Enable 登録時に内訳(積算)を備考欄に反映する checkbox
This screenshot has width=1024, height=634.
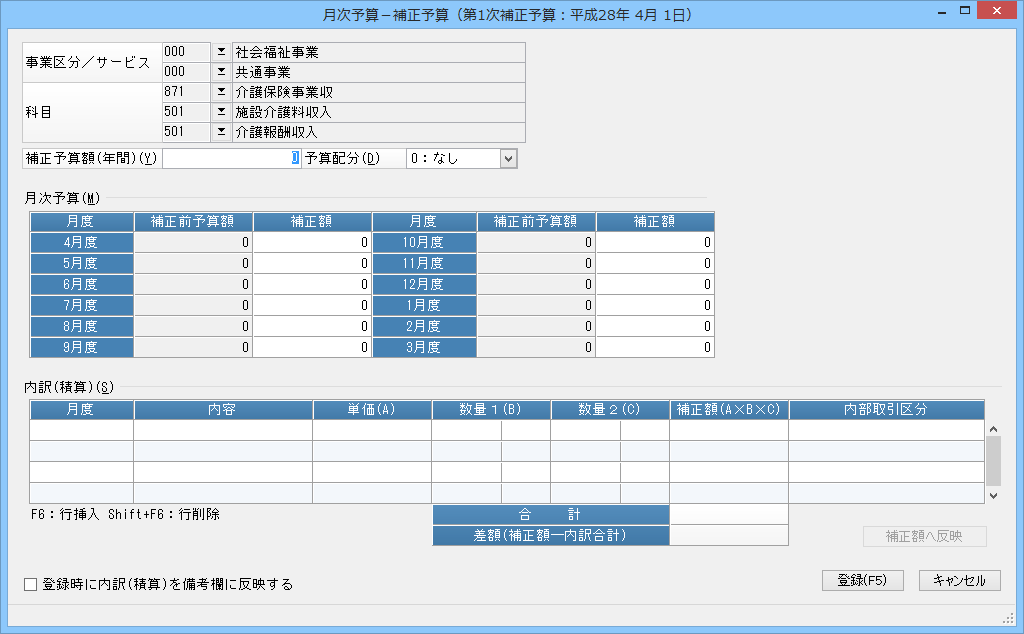[x=30, y=584]
